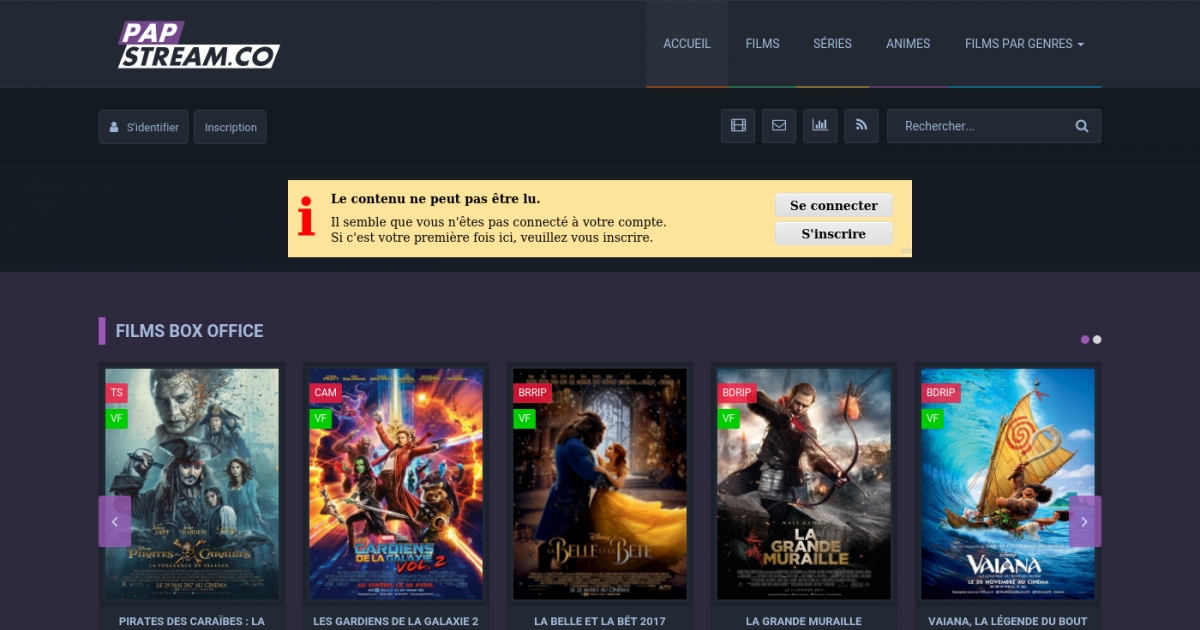
Task: Show previous films with left carousel arrow
Action: (115, 521)
